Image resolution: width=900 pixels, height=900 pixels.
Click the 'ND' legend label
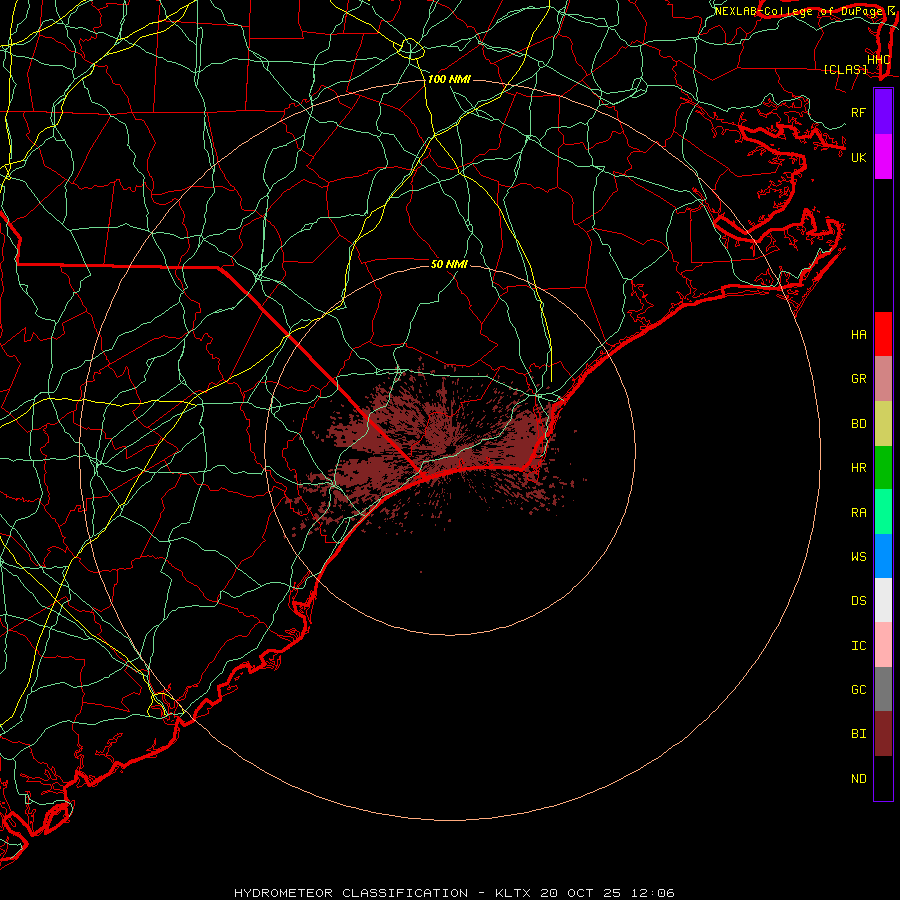click(858, 779)
